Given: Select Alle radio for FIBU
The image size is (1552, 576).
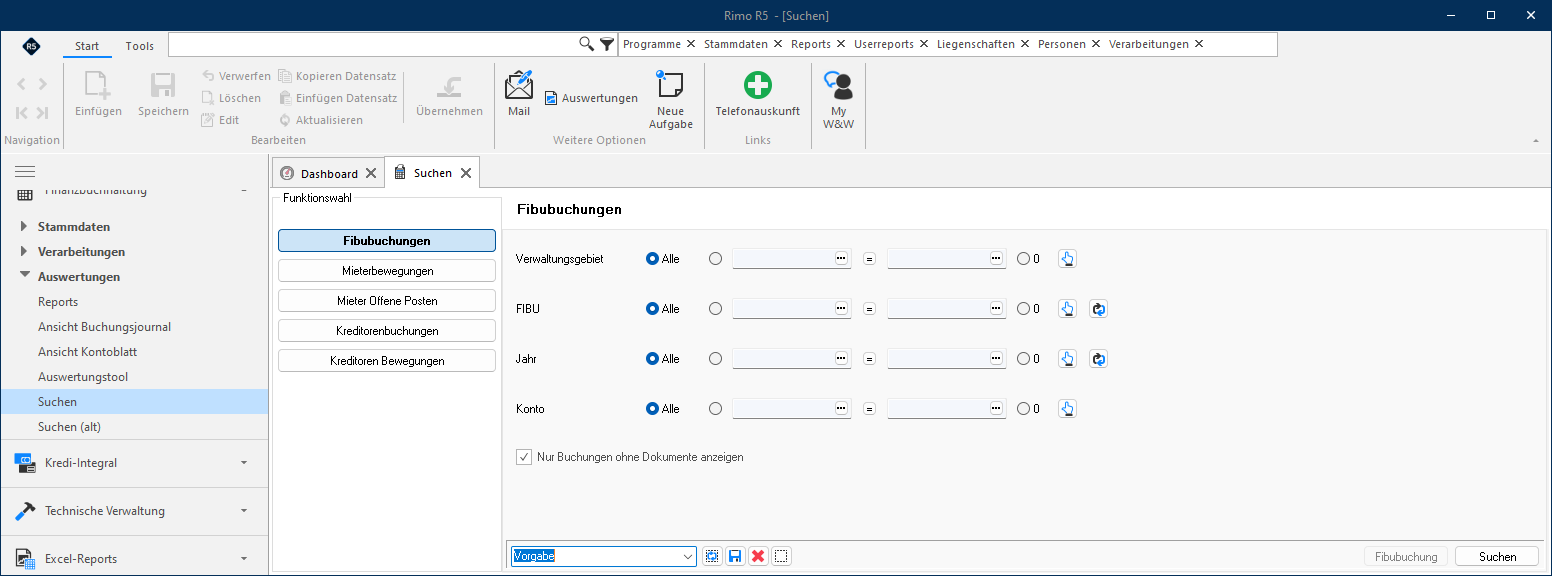Looking at the screenshot, I should click(653, 309).
